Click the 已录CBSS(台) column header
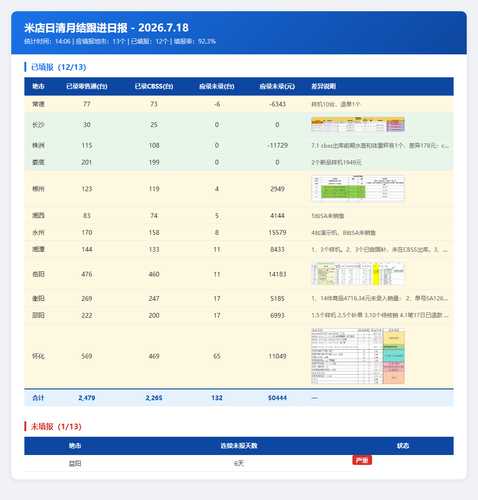This screenshot has height=500, width=478. (154, 87)
